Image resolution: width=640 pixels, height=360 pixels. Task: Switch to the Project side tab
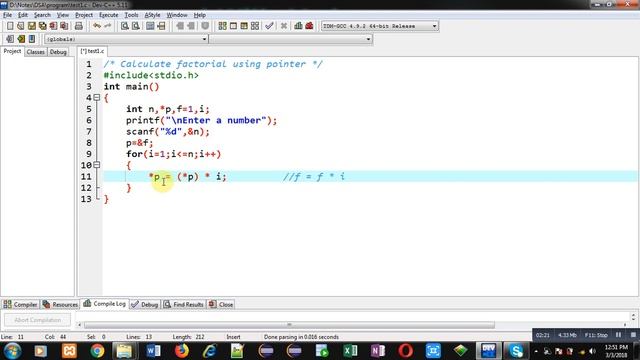[x=12, y=51]
